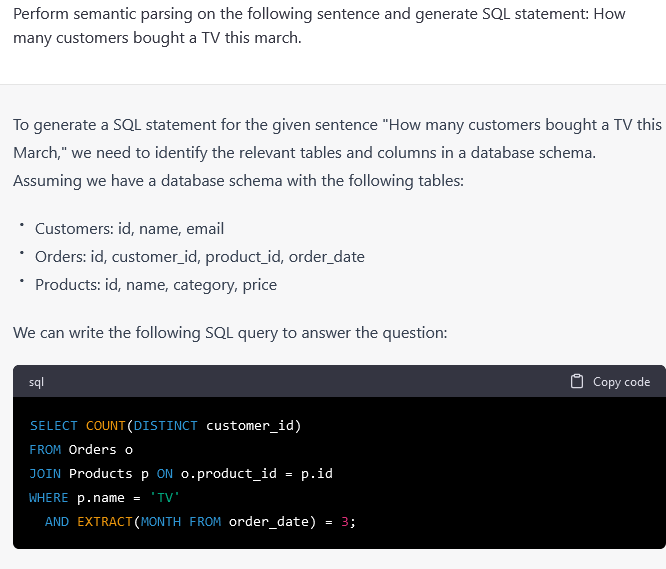666x569 pixels.
Task: Click the 'sql' language label
Action: 36,382
